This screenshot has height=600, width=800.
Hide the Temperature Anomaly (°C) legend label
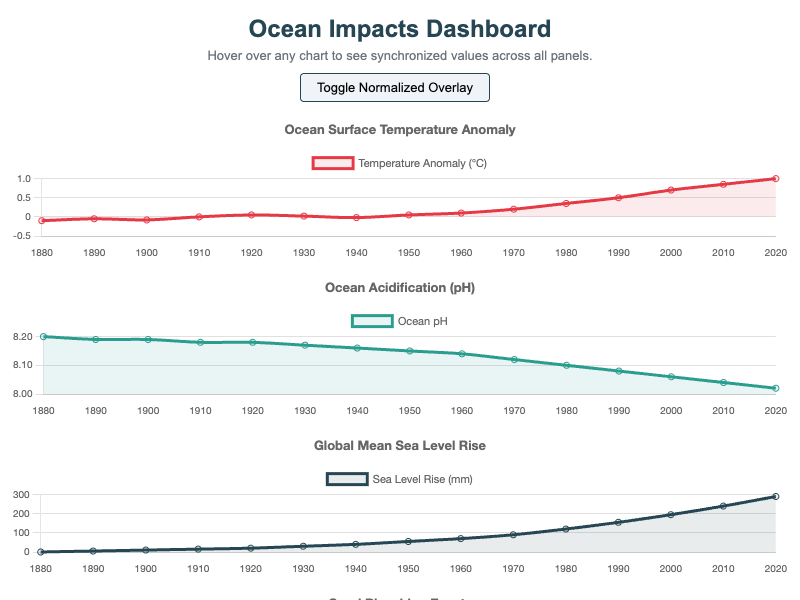point(422,163)
